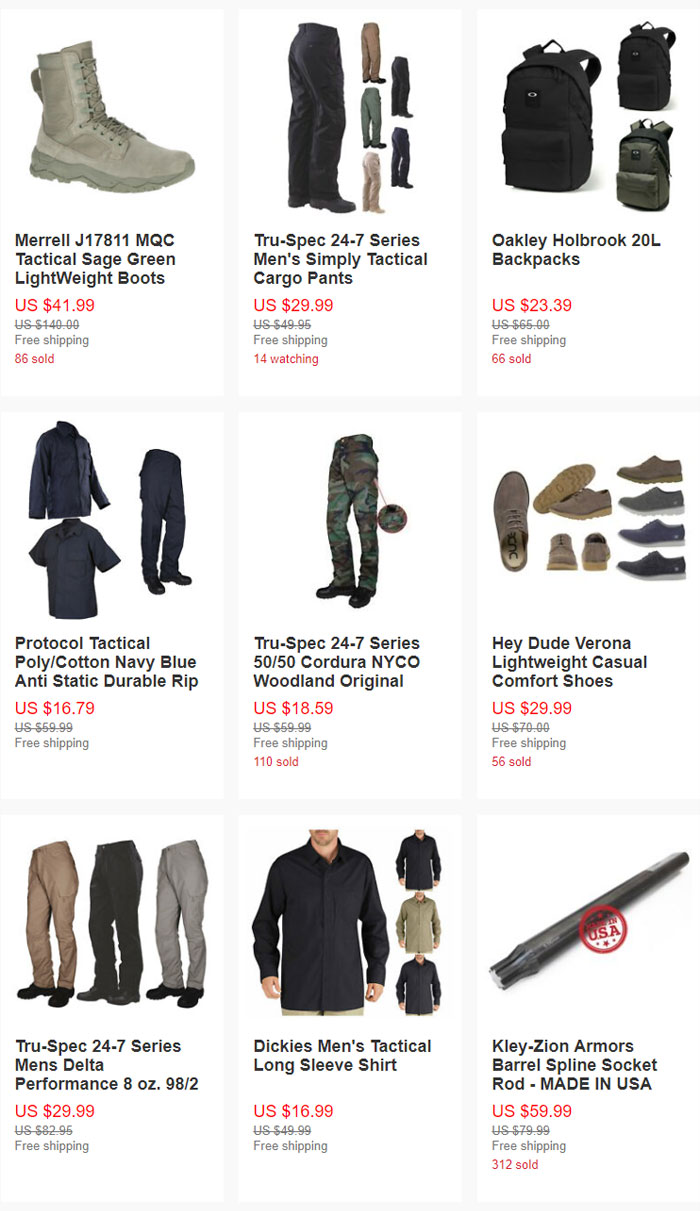Open Tru-Spec Simply Tactical Cargo Pants link
The image size is (700, 1211).
coord(341,259)
